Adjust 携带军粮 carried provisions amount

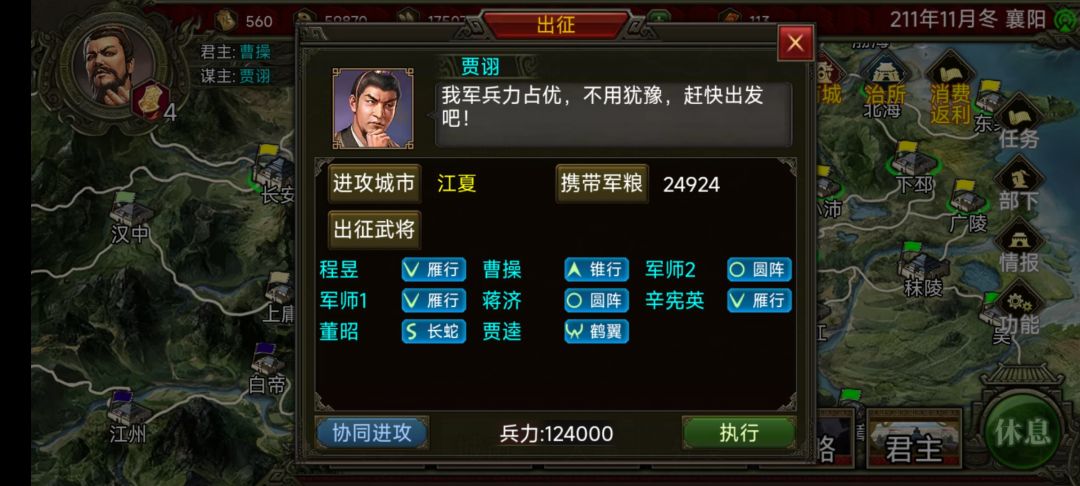[x=602, y=184]
